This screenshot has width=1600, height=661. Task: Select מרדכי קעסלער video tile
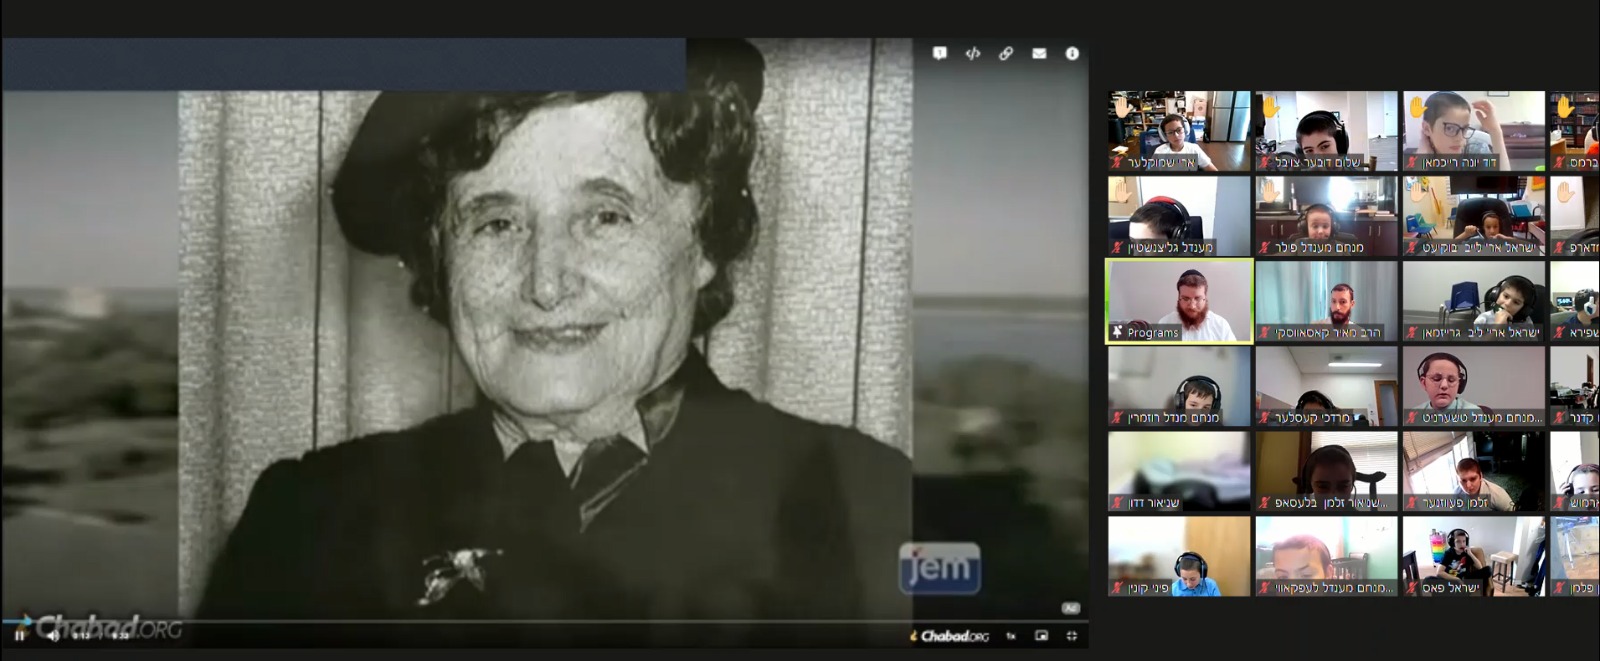[x=1326, y=386]
